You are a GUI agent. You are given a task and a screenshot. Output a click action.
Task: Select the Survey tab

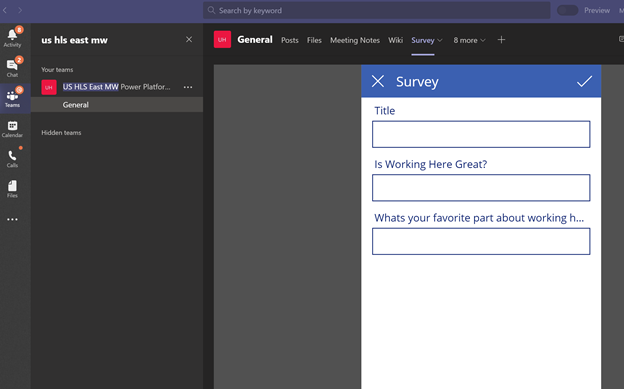pyautogui.click(x=423, y=40)
